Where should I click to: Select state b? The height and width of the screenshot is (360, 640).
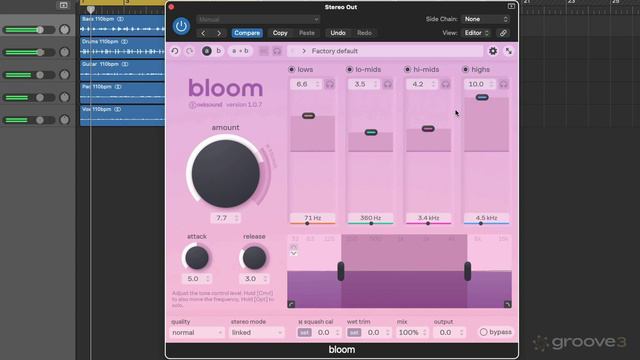pos(219,51)
